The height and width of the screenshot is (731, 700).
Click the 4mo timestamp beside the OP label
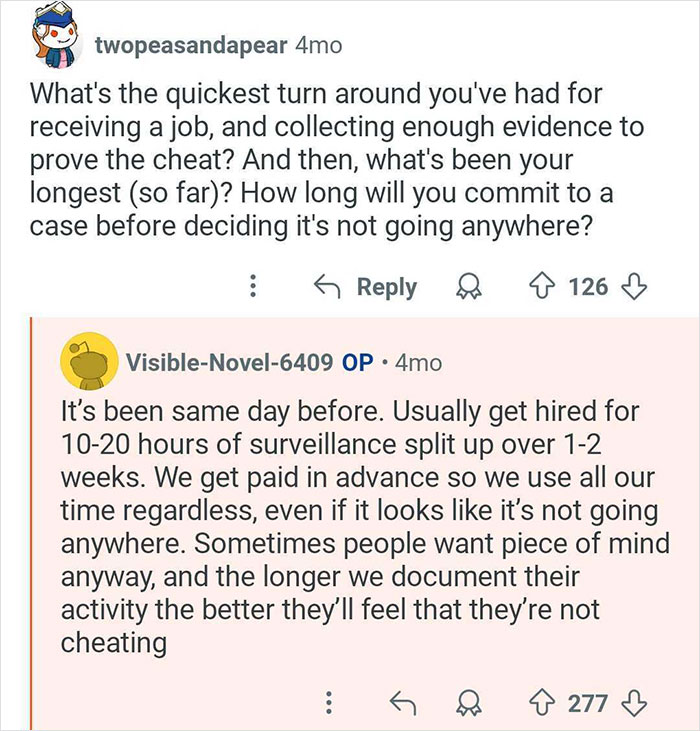[x=418, y=362]
